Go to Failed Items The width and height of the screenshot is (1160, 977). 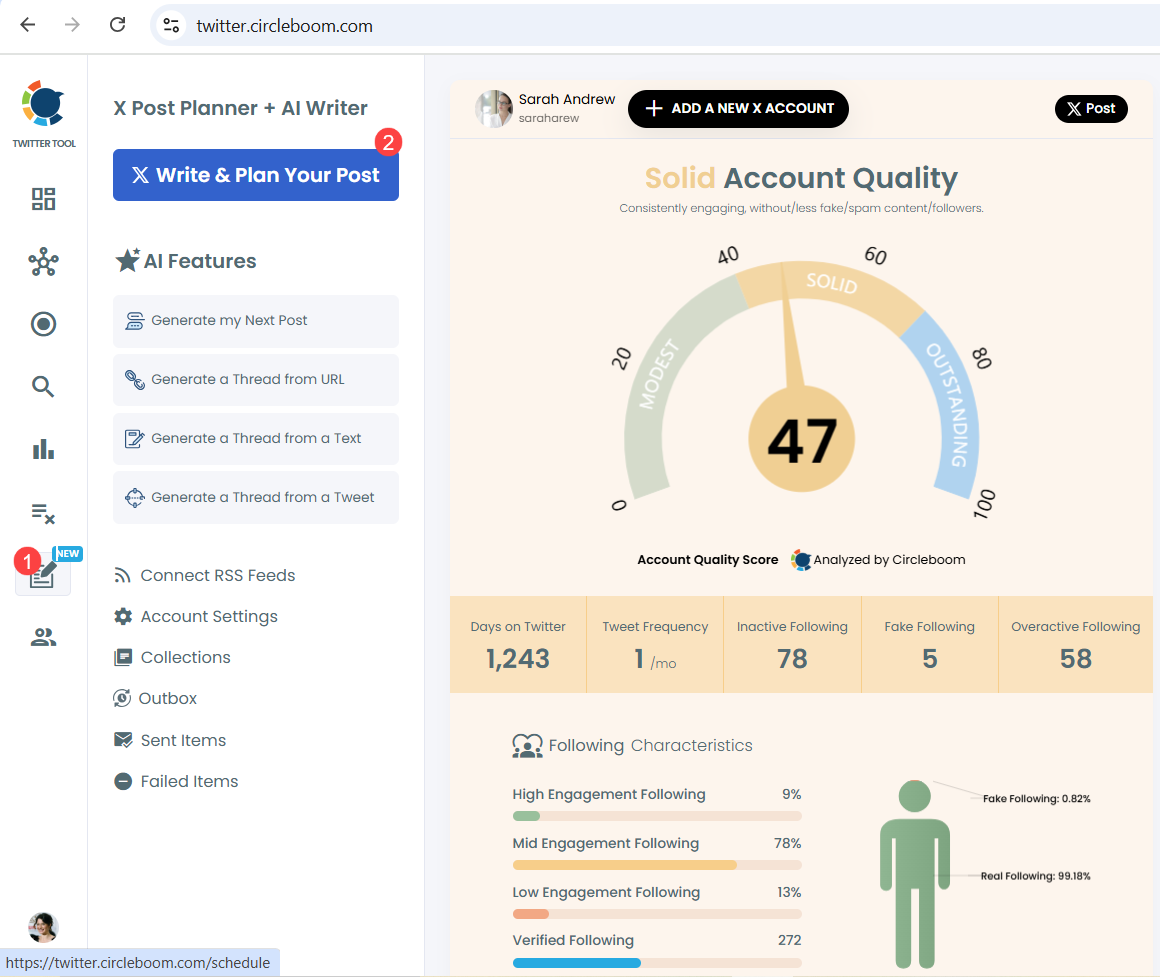188,782
